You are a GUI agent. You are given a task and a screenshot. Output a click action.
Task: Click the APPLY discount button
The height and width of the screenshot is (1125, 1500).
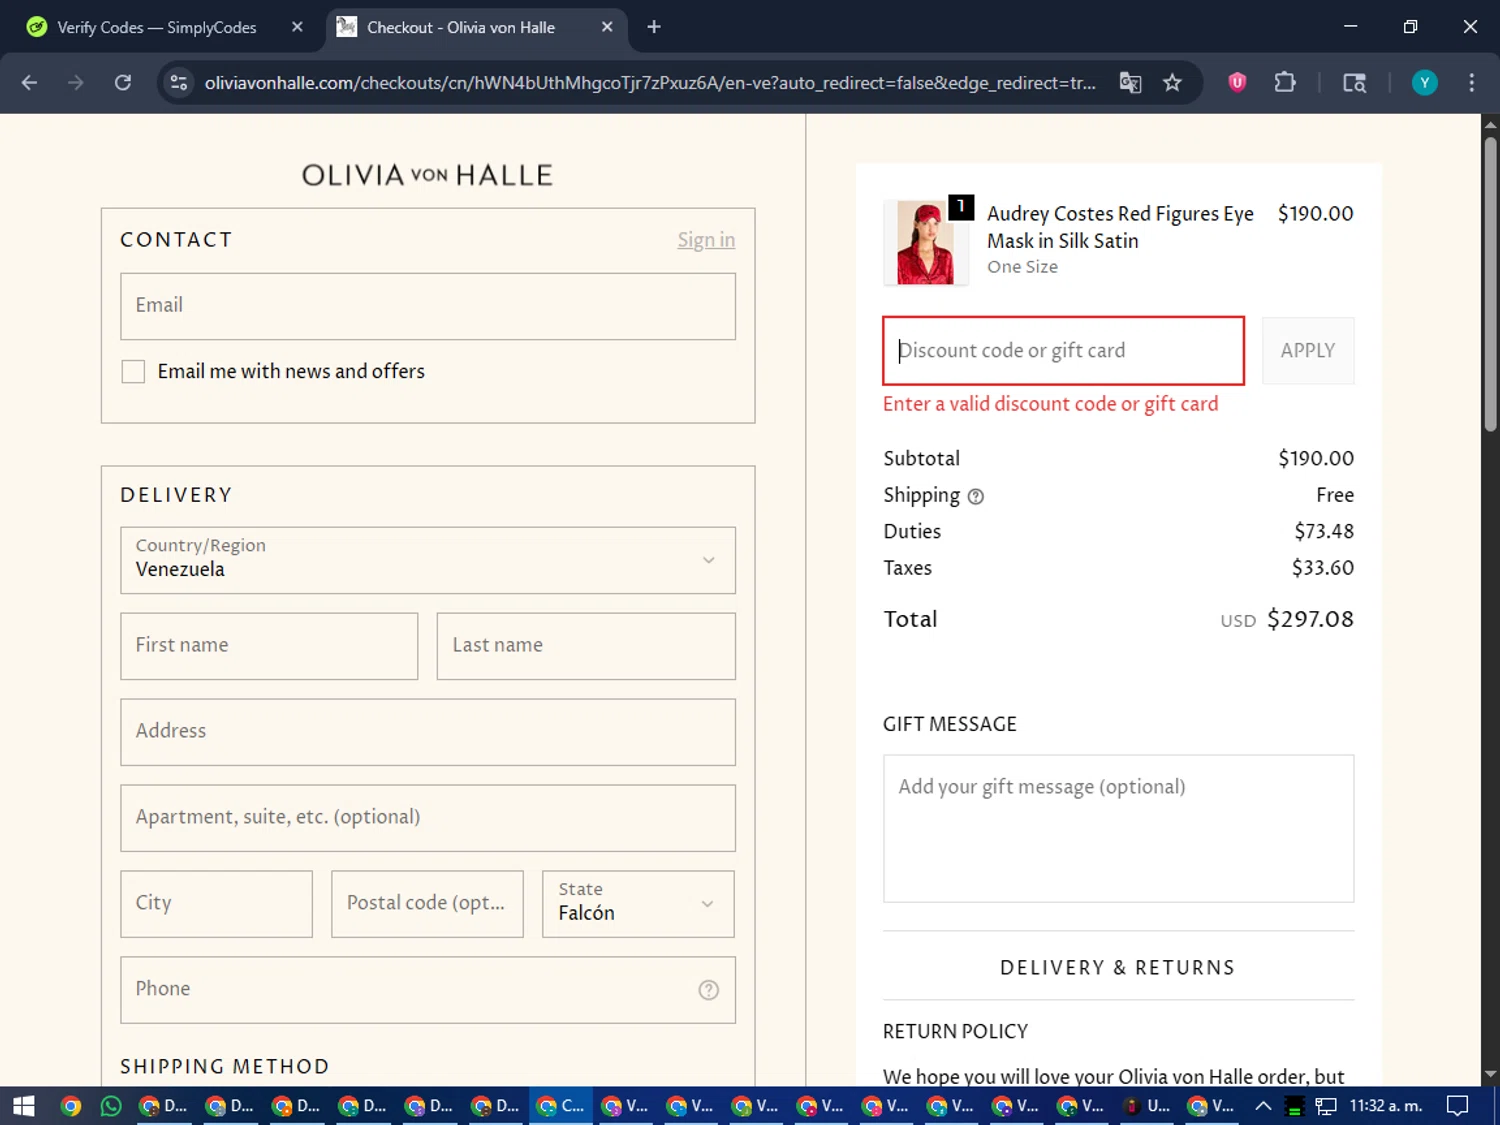1308,351
